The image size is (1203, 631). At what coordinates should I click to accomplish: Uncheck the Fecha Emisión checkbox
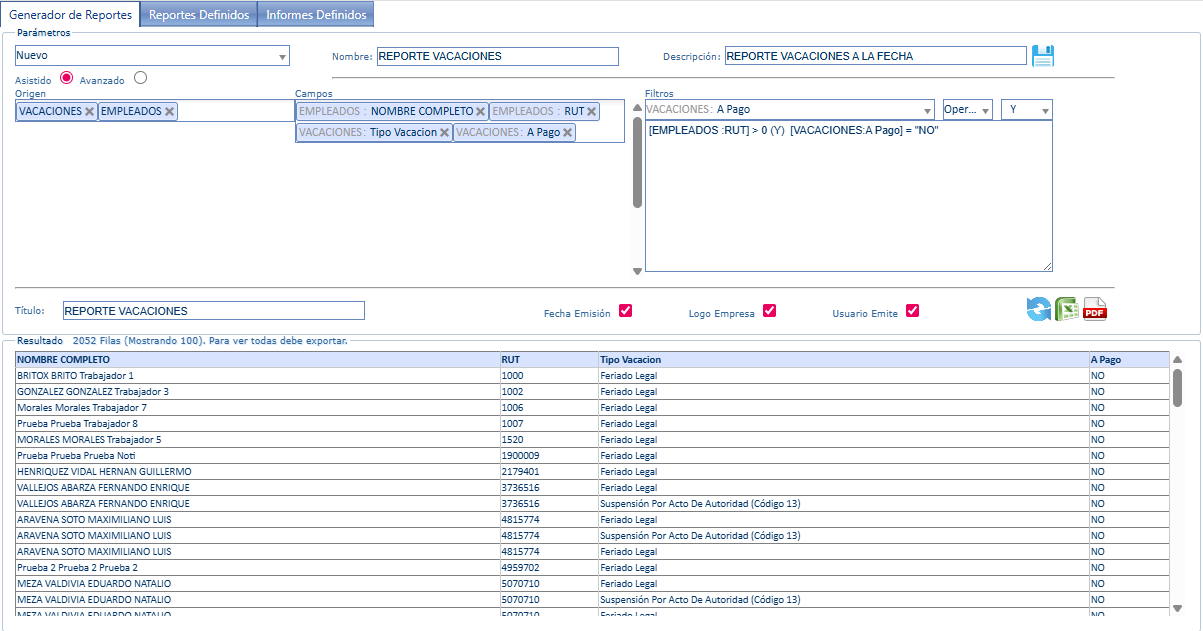tap(626, 311)
